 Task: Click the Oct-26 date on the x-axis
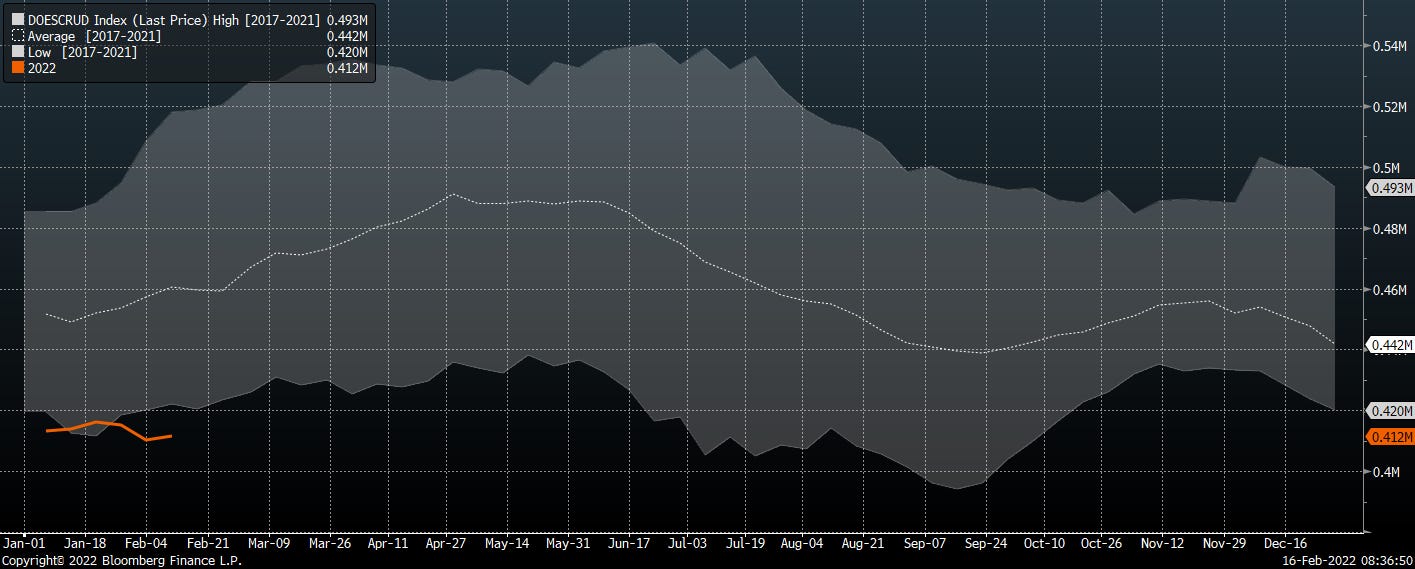tap(1100, 543)
